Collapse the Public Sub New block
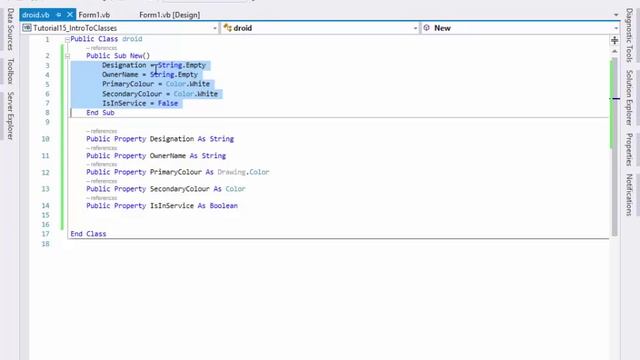Screen dimensions: 640x360 [67, 56]
